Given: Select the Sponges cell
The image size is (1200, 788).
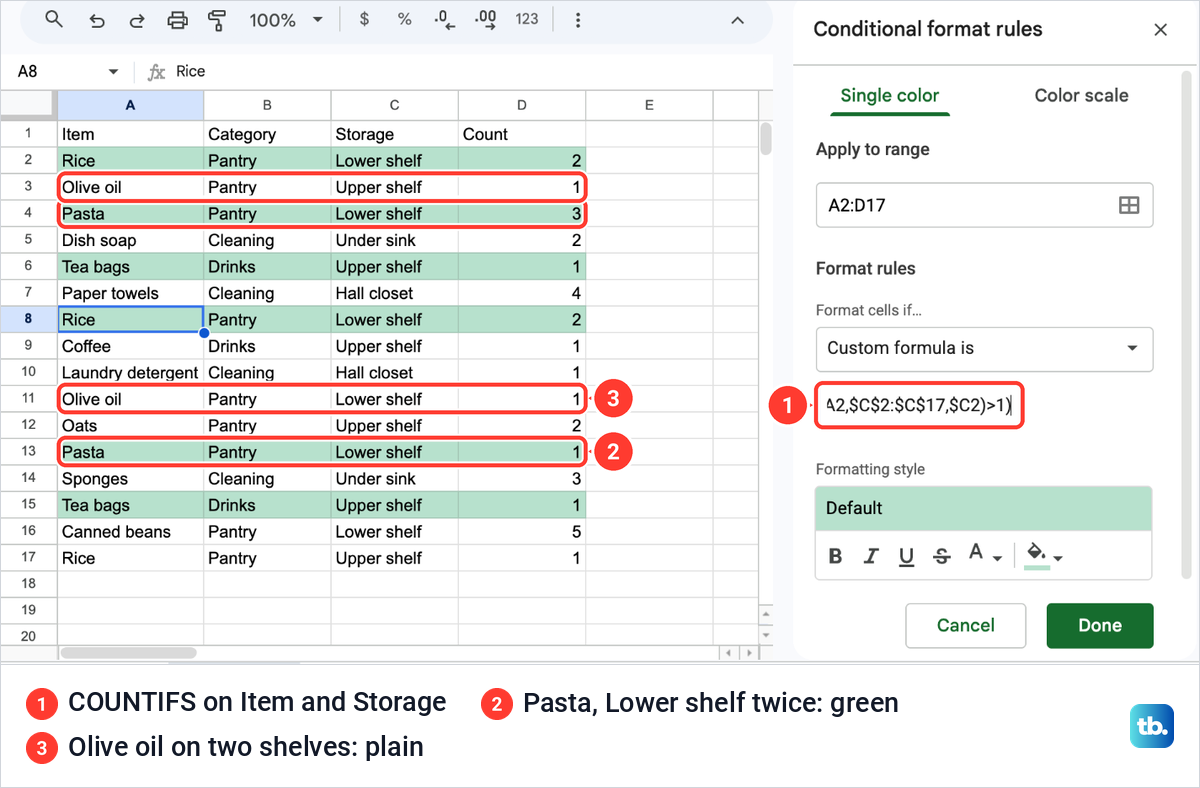Looking at the screenshot, I should click(x=130, y=479).
